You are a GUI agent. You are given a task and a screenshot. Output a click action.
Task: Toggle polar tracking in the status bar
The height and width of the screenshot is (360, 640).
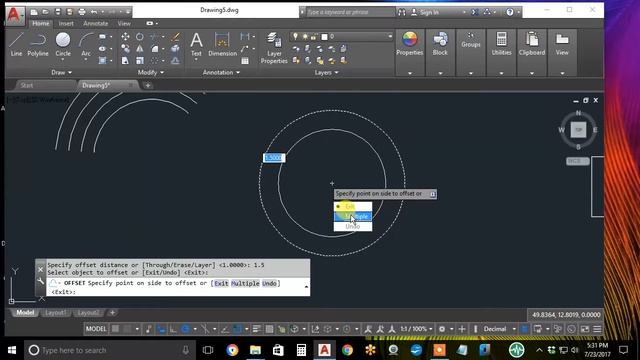pos(185,329)
